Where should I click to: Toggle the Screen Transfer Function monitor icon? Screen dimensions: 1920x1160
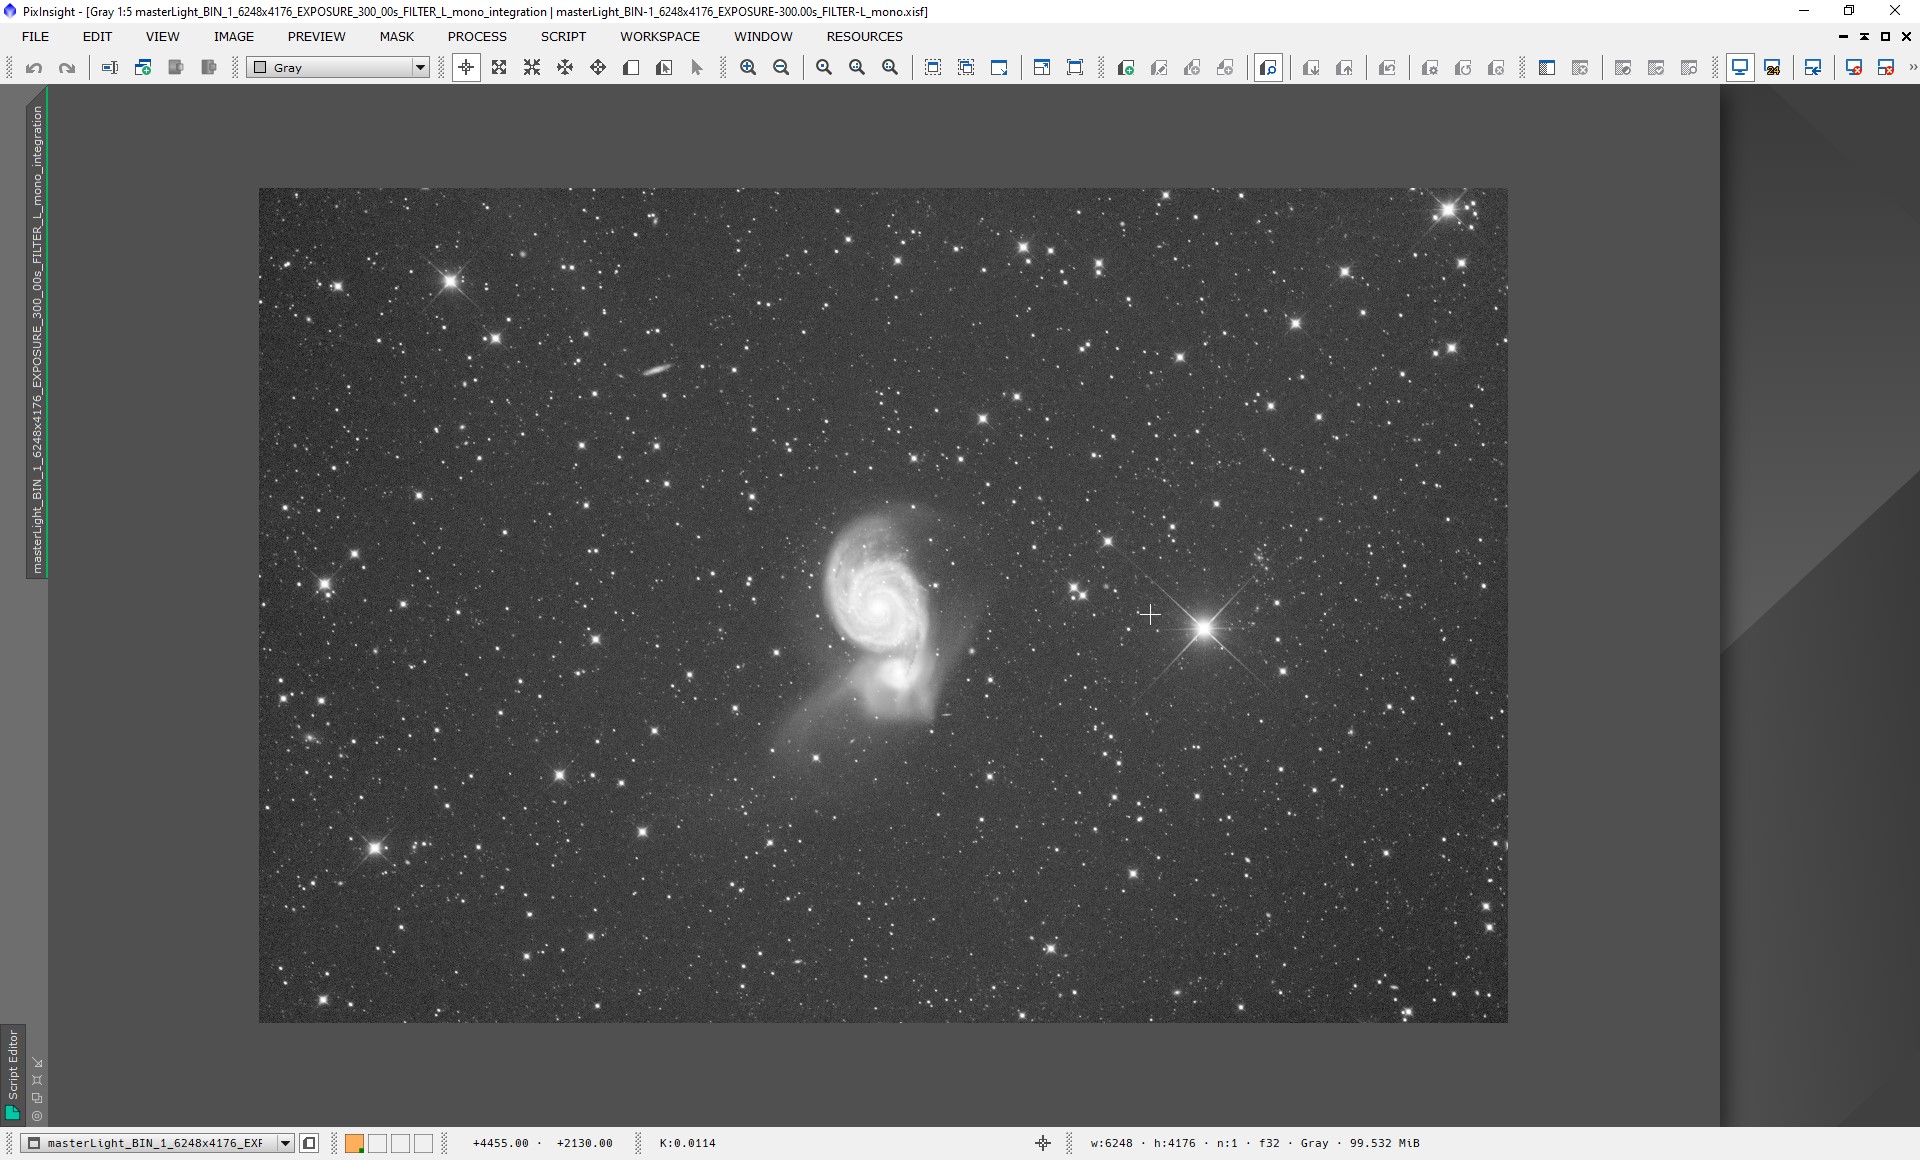(1740, 68)
